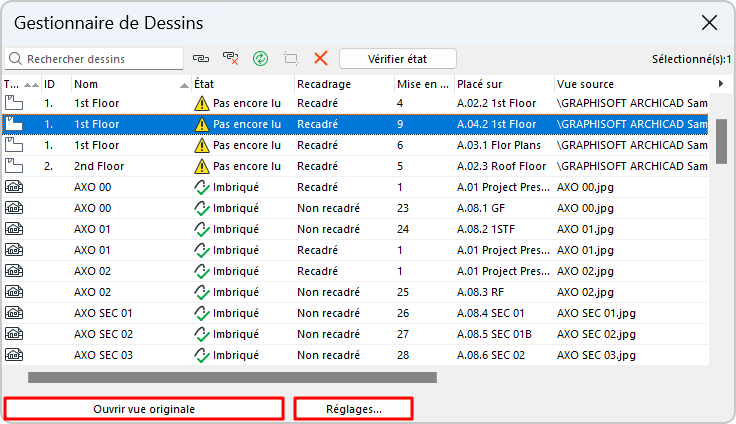Viewport: 736px width, 424px height.
Task: Select the 2nd Floor drawing name
Action: point(99,166)
